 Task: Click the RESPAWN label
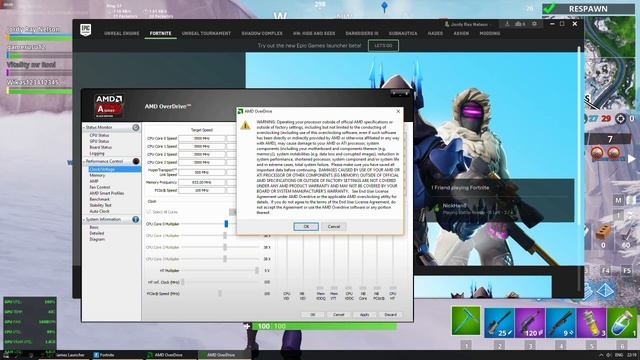pos(588,9)
